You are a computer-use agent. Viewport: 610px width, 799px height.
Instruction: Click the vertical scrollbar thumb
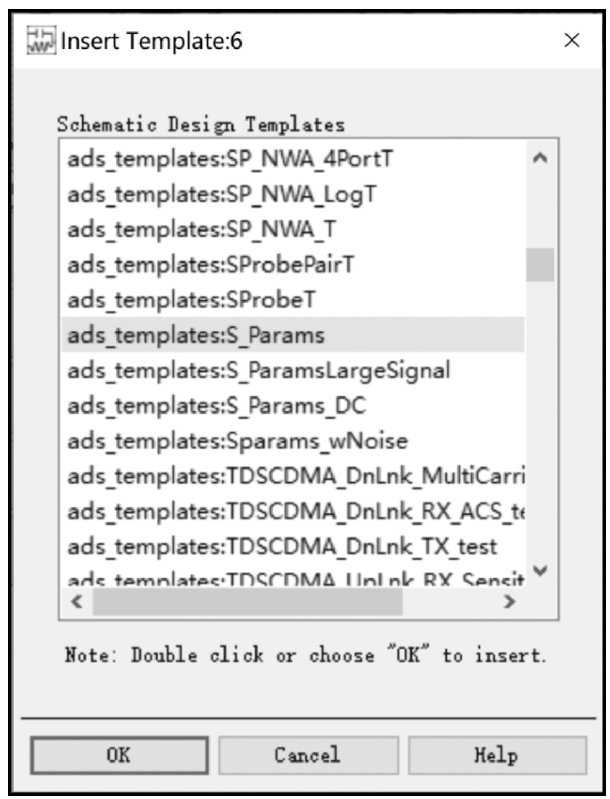pos(540,264)
